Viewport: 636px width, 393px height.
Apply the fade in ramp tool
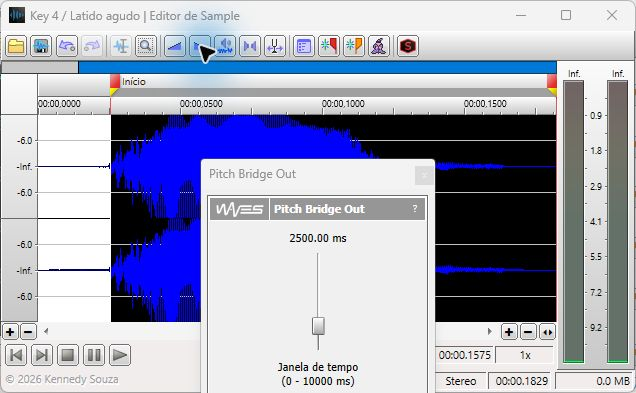[175, 46]
